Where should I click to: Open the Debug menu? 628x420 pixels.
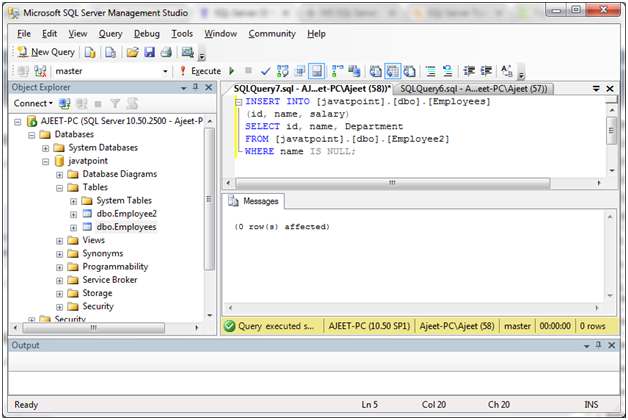pyautogui.click(x=147, y=34)
